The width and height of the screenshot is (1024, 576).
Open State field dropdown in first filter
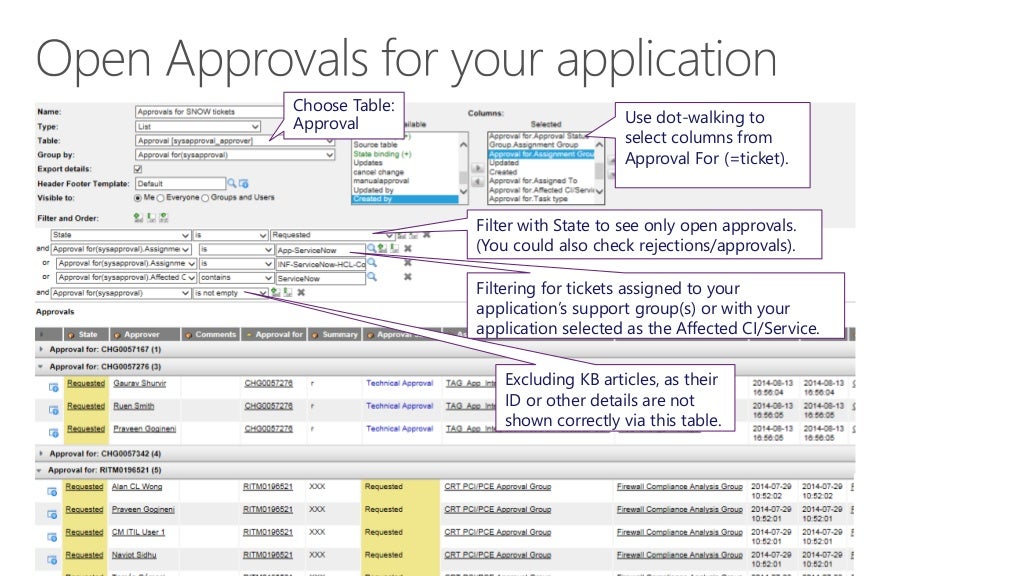pyautogui.click(x=120, y=234)
